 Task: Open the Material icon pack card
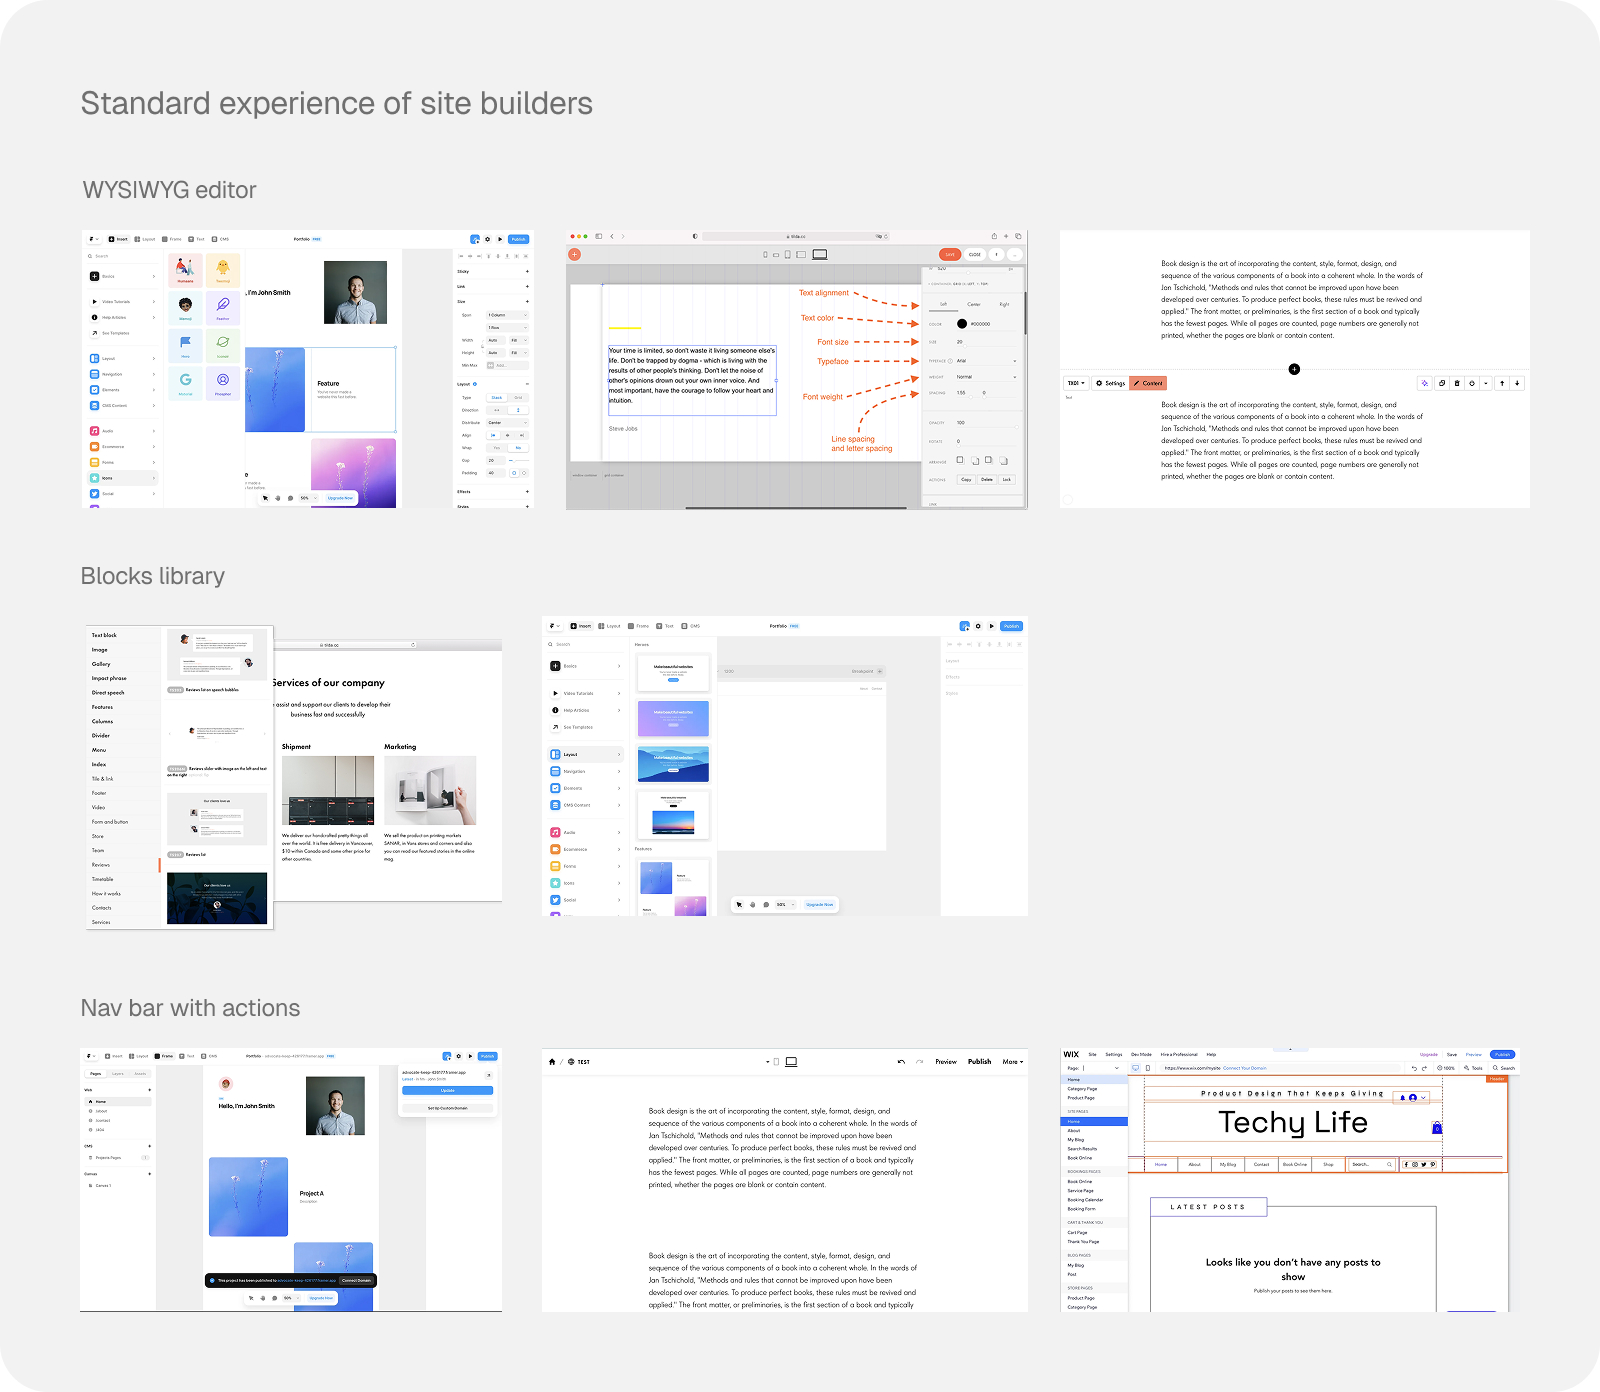pos(185,383)
